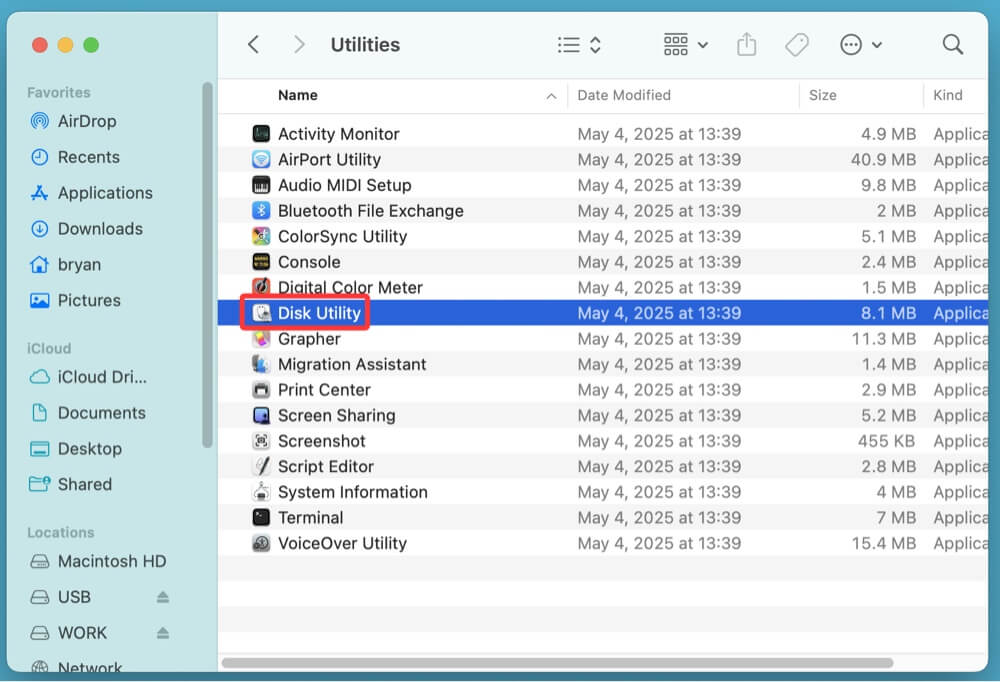Screen dimensions: 1000x682
Task: Open Terminal by clicking its icon
Action: click(264, 517)
